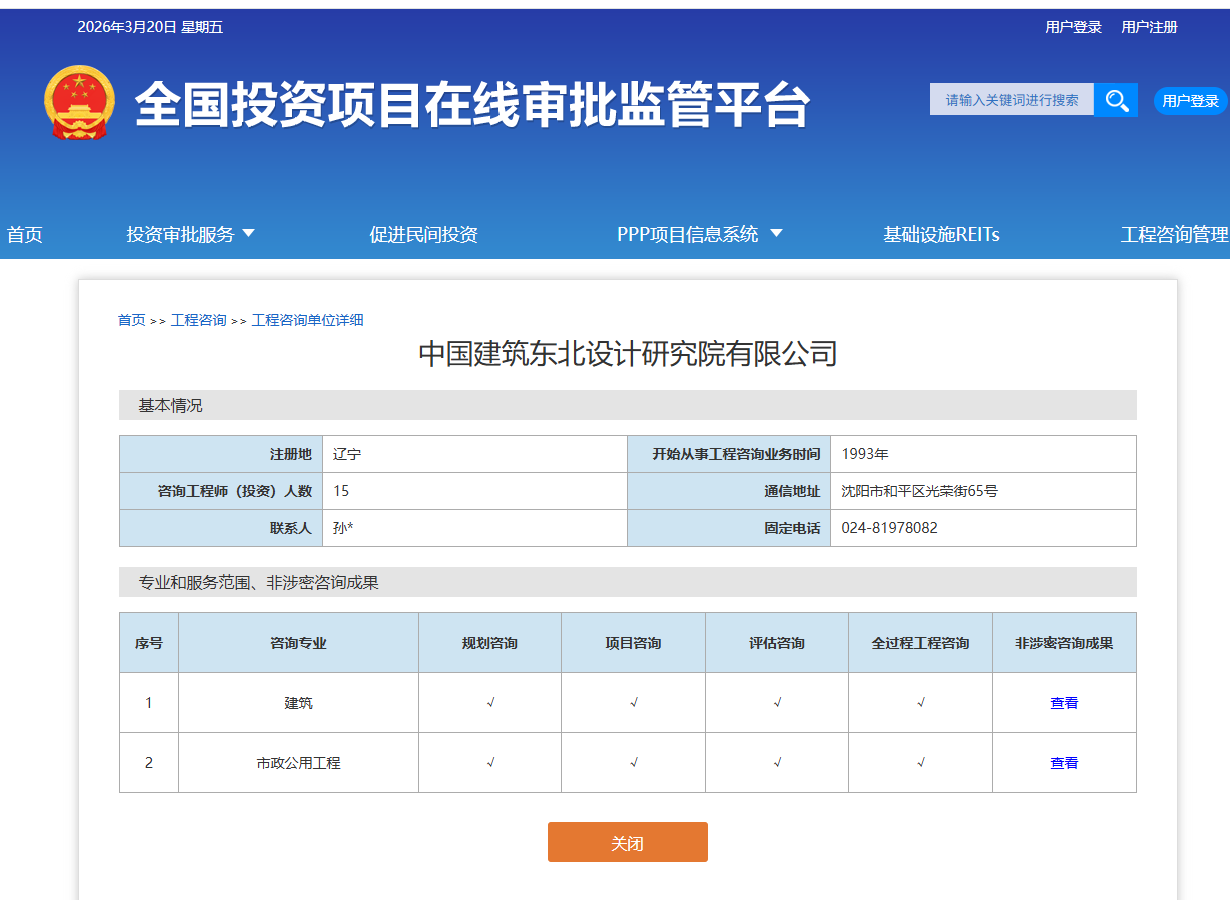The image size is (1230, 900).
Task: Click the company title 中国建筑东北设计研究院有限公司
Action: click(628, 354)
